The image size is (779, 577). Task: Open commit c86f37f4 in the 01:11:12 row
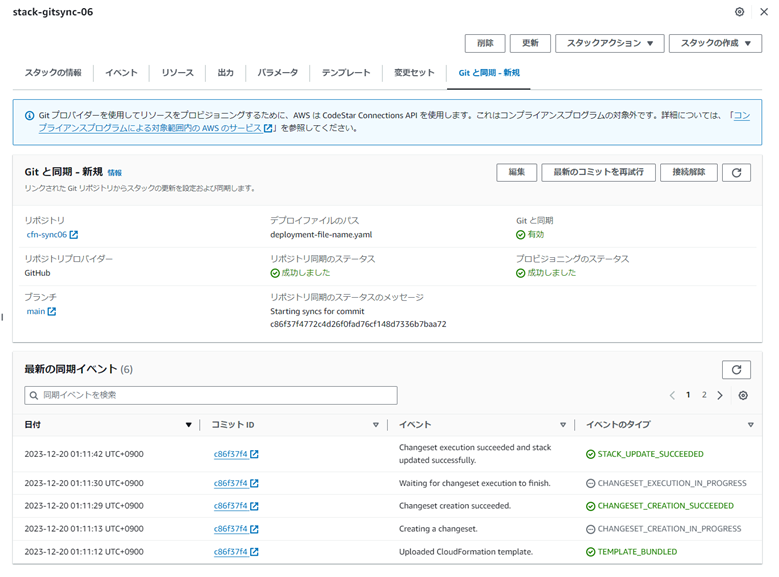point(236,552)
